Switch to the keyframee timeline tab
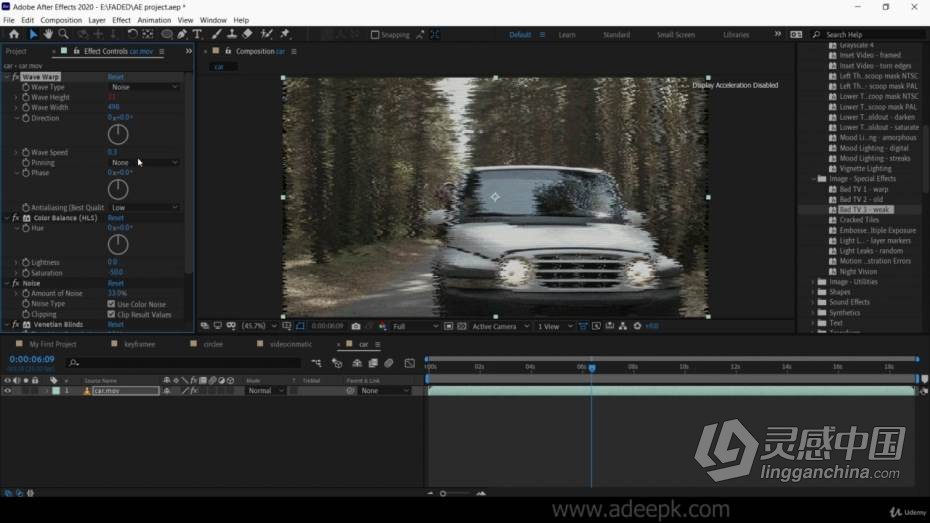Image resolution: width=930 pixels, height=523 pixels. pos(139,344)
